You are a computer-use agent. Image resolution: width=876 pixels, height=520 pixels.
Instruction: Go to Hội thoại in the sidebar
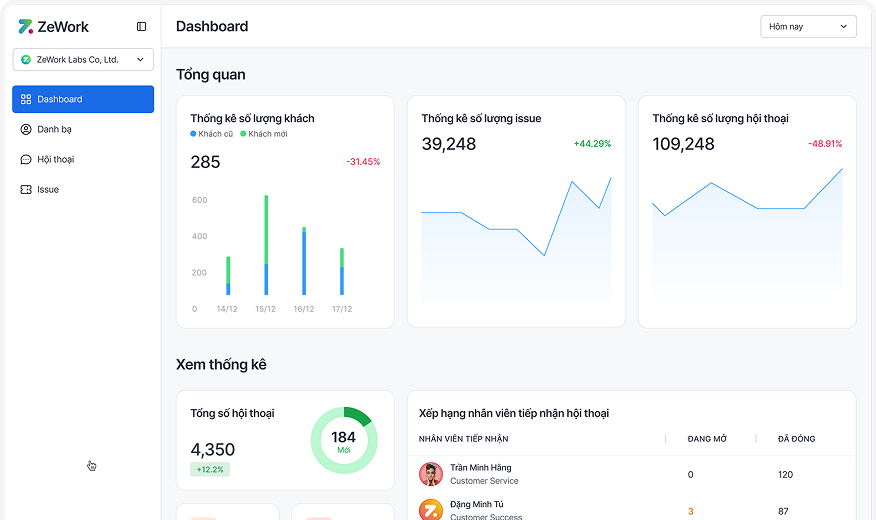(x=56, y=159)
